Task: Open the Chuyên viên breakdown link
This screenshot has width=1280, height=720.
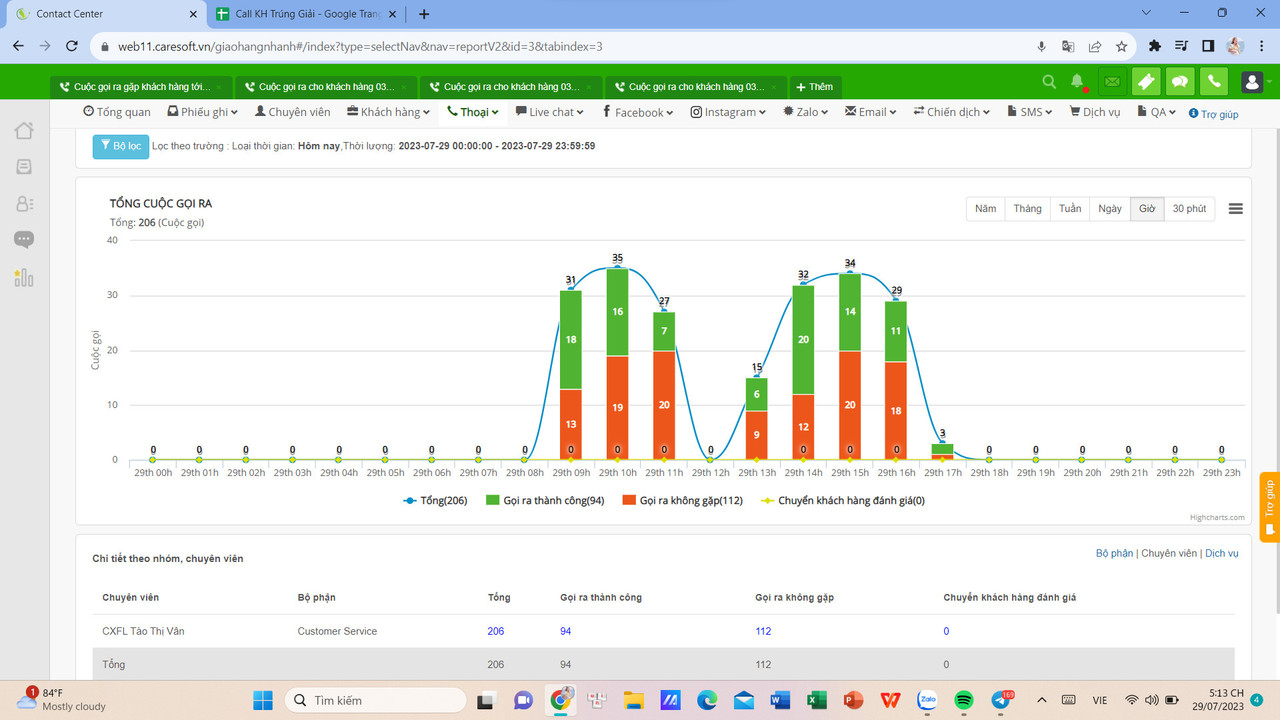Action: point(1169,553)
